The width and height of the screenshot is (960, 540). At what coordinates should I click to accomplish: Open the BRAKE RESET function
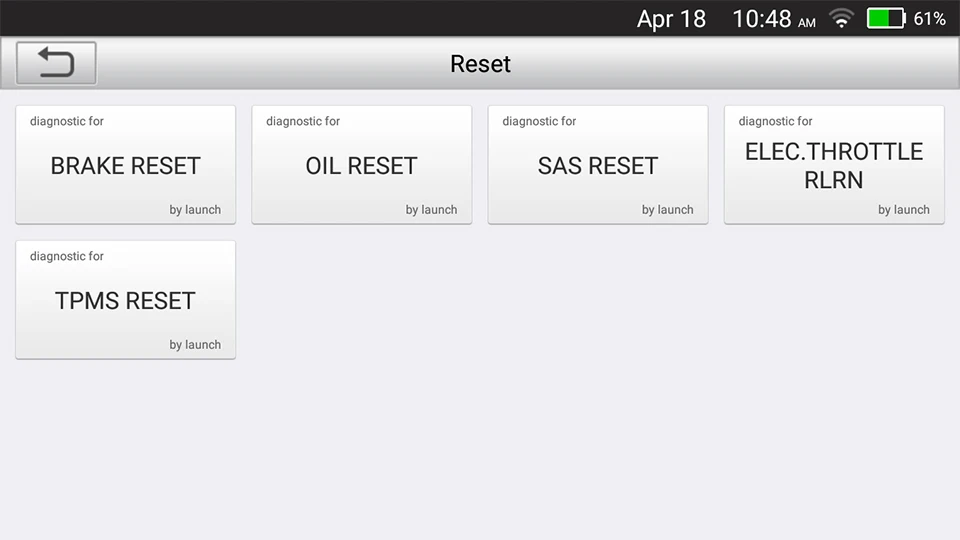[126, 165]
